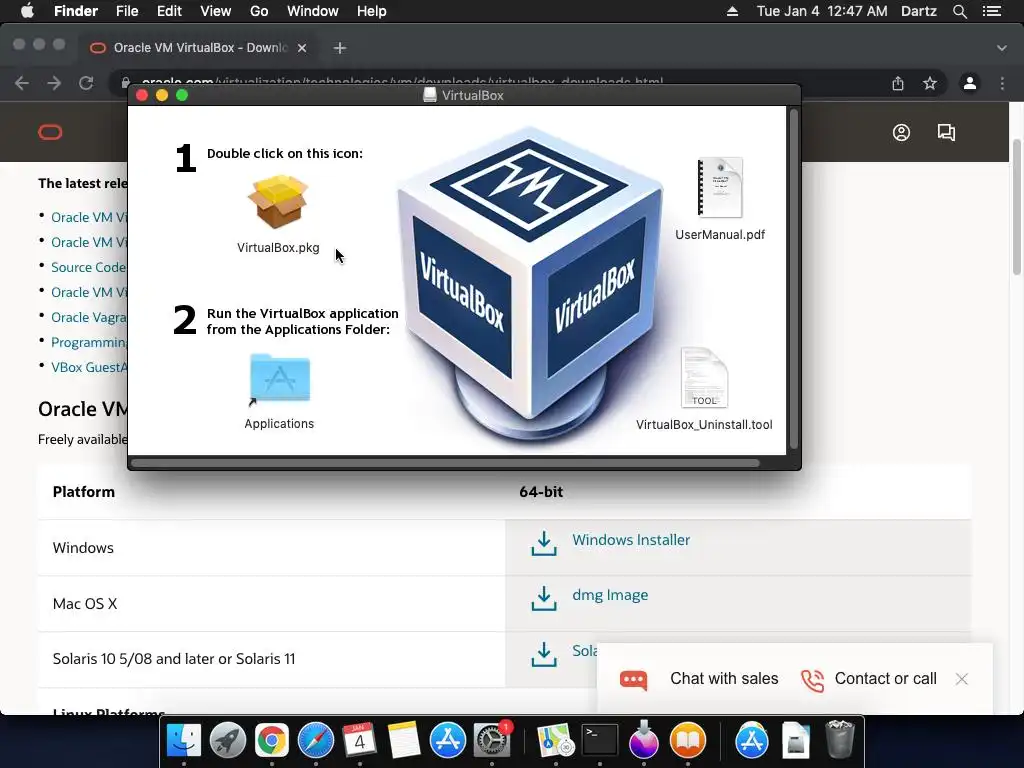Click the Oracle Vagrant link
This screenshot has width=1024, height=768.
pos(89,317)
